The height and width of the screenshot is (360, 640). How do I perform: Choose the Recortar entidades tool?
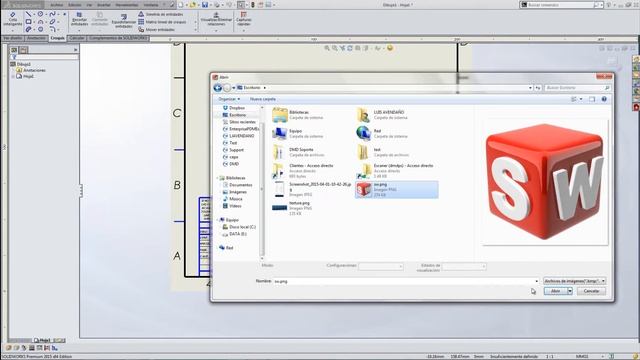pyautogui.click(x=79, y=19)
